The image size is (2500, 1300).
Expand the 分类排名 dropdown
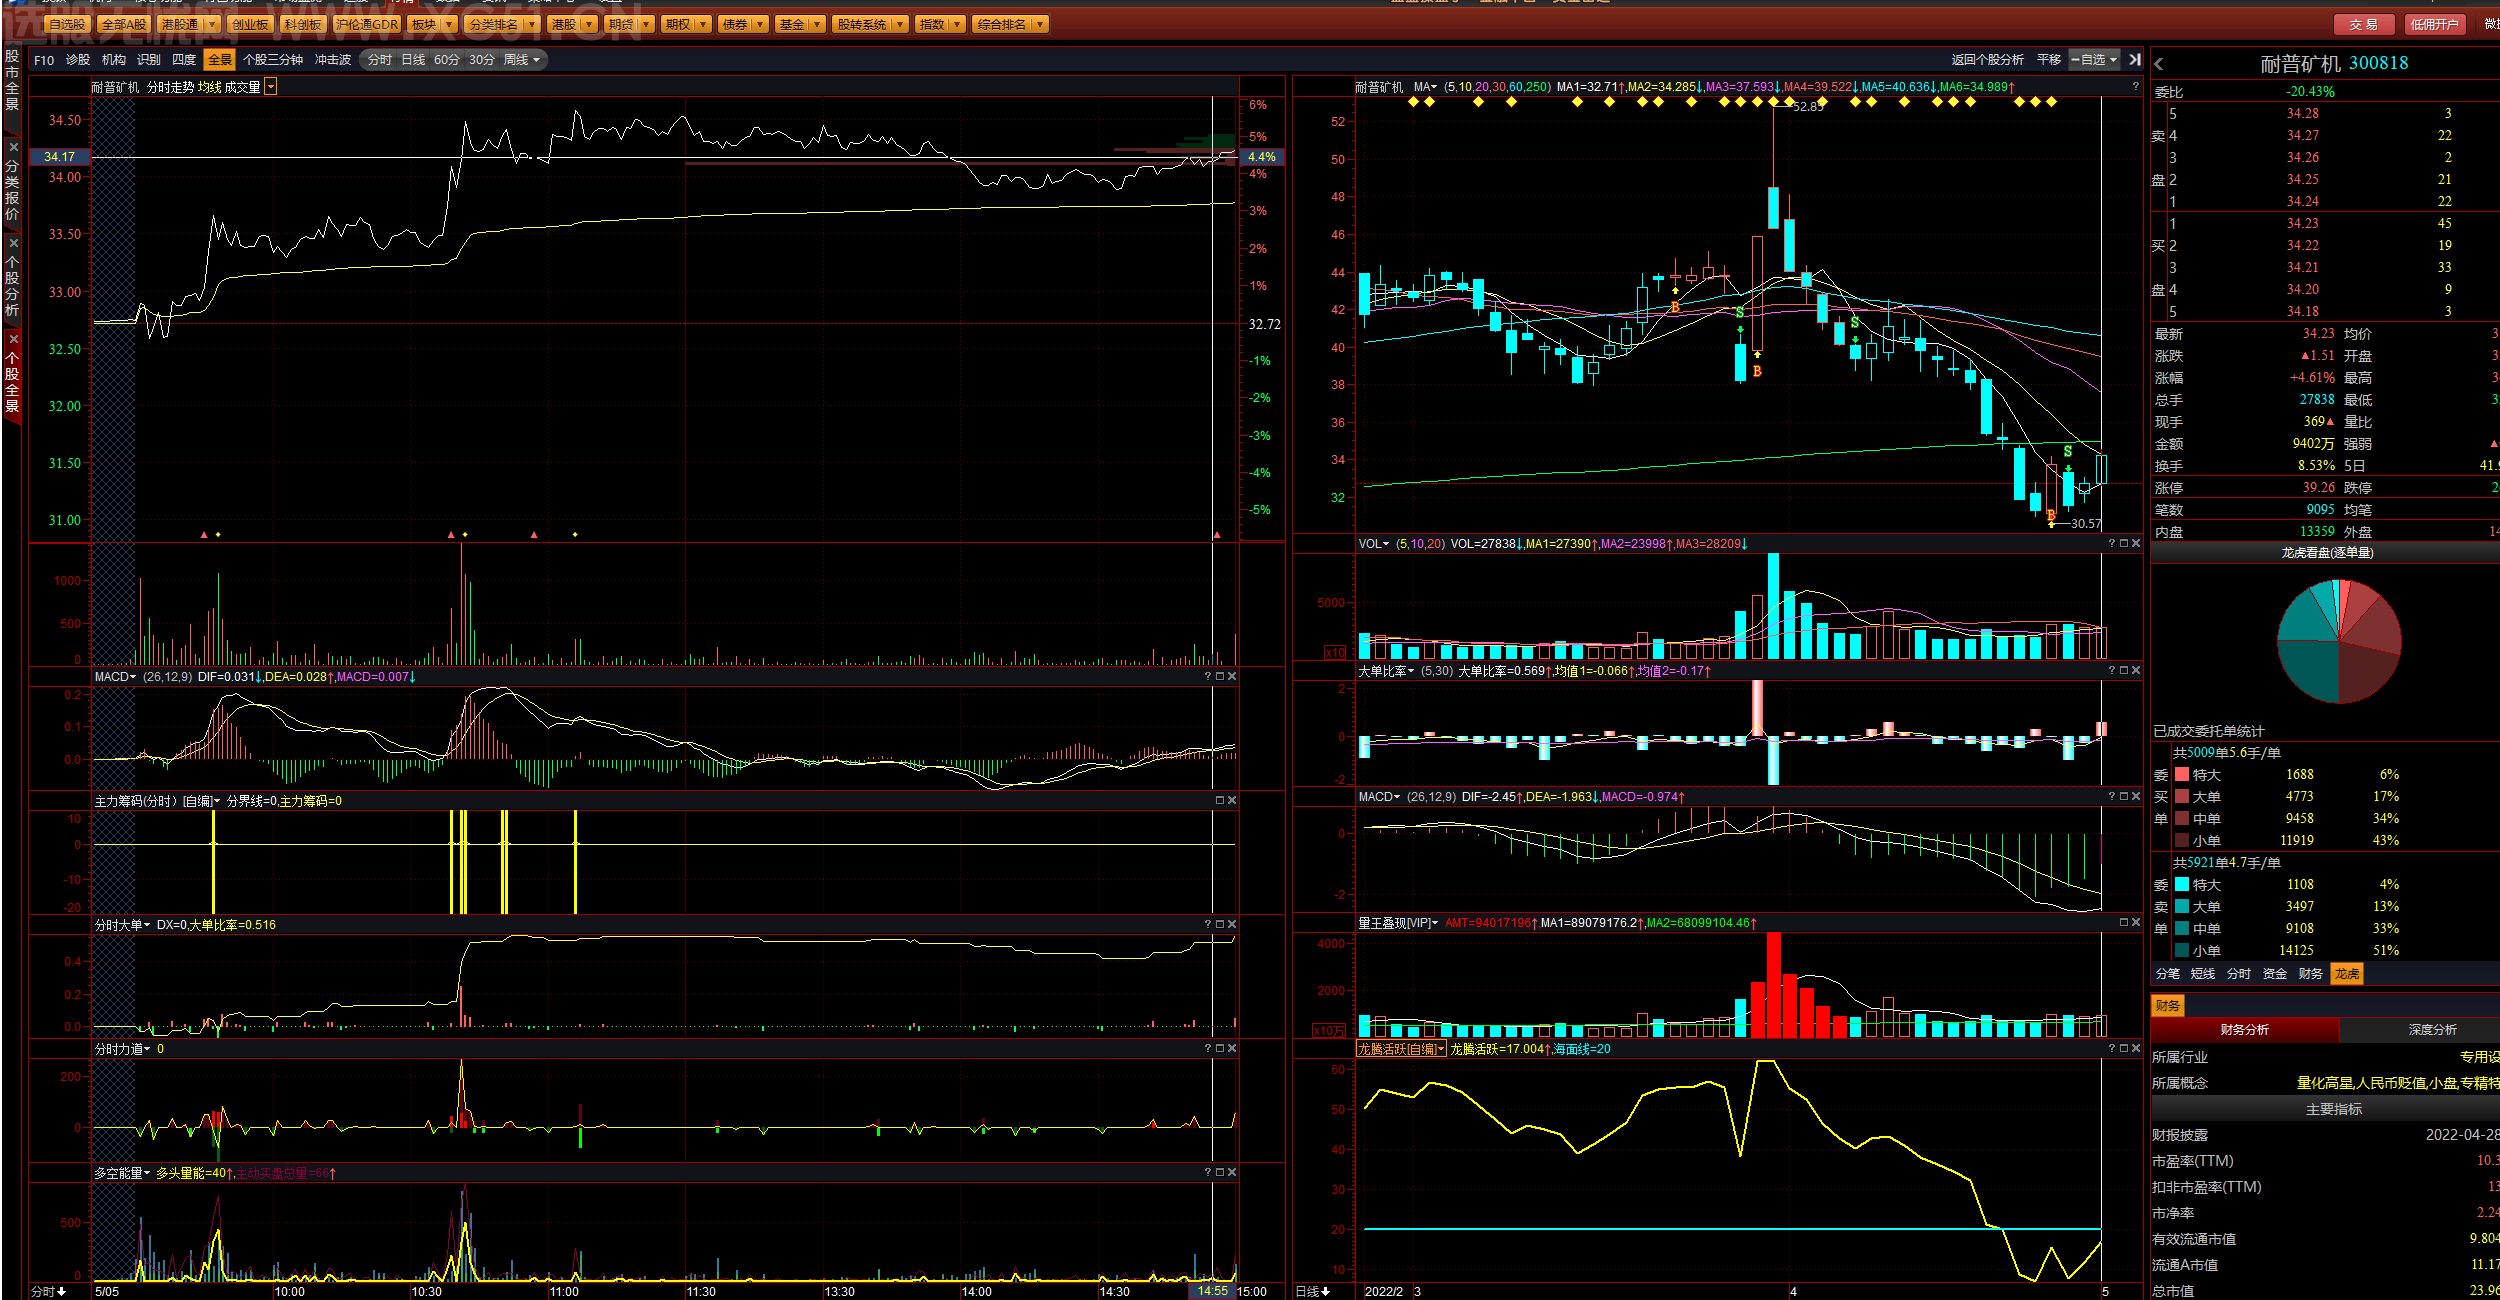coord(531,24)
